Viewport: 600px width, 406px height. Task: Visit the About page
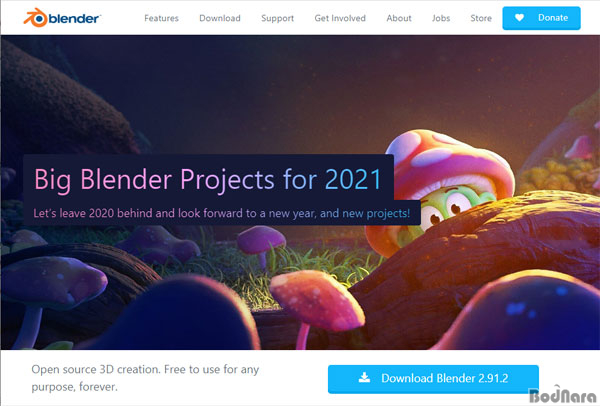click(399, 18)
